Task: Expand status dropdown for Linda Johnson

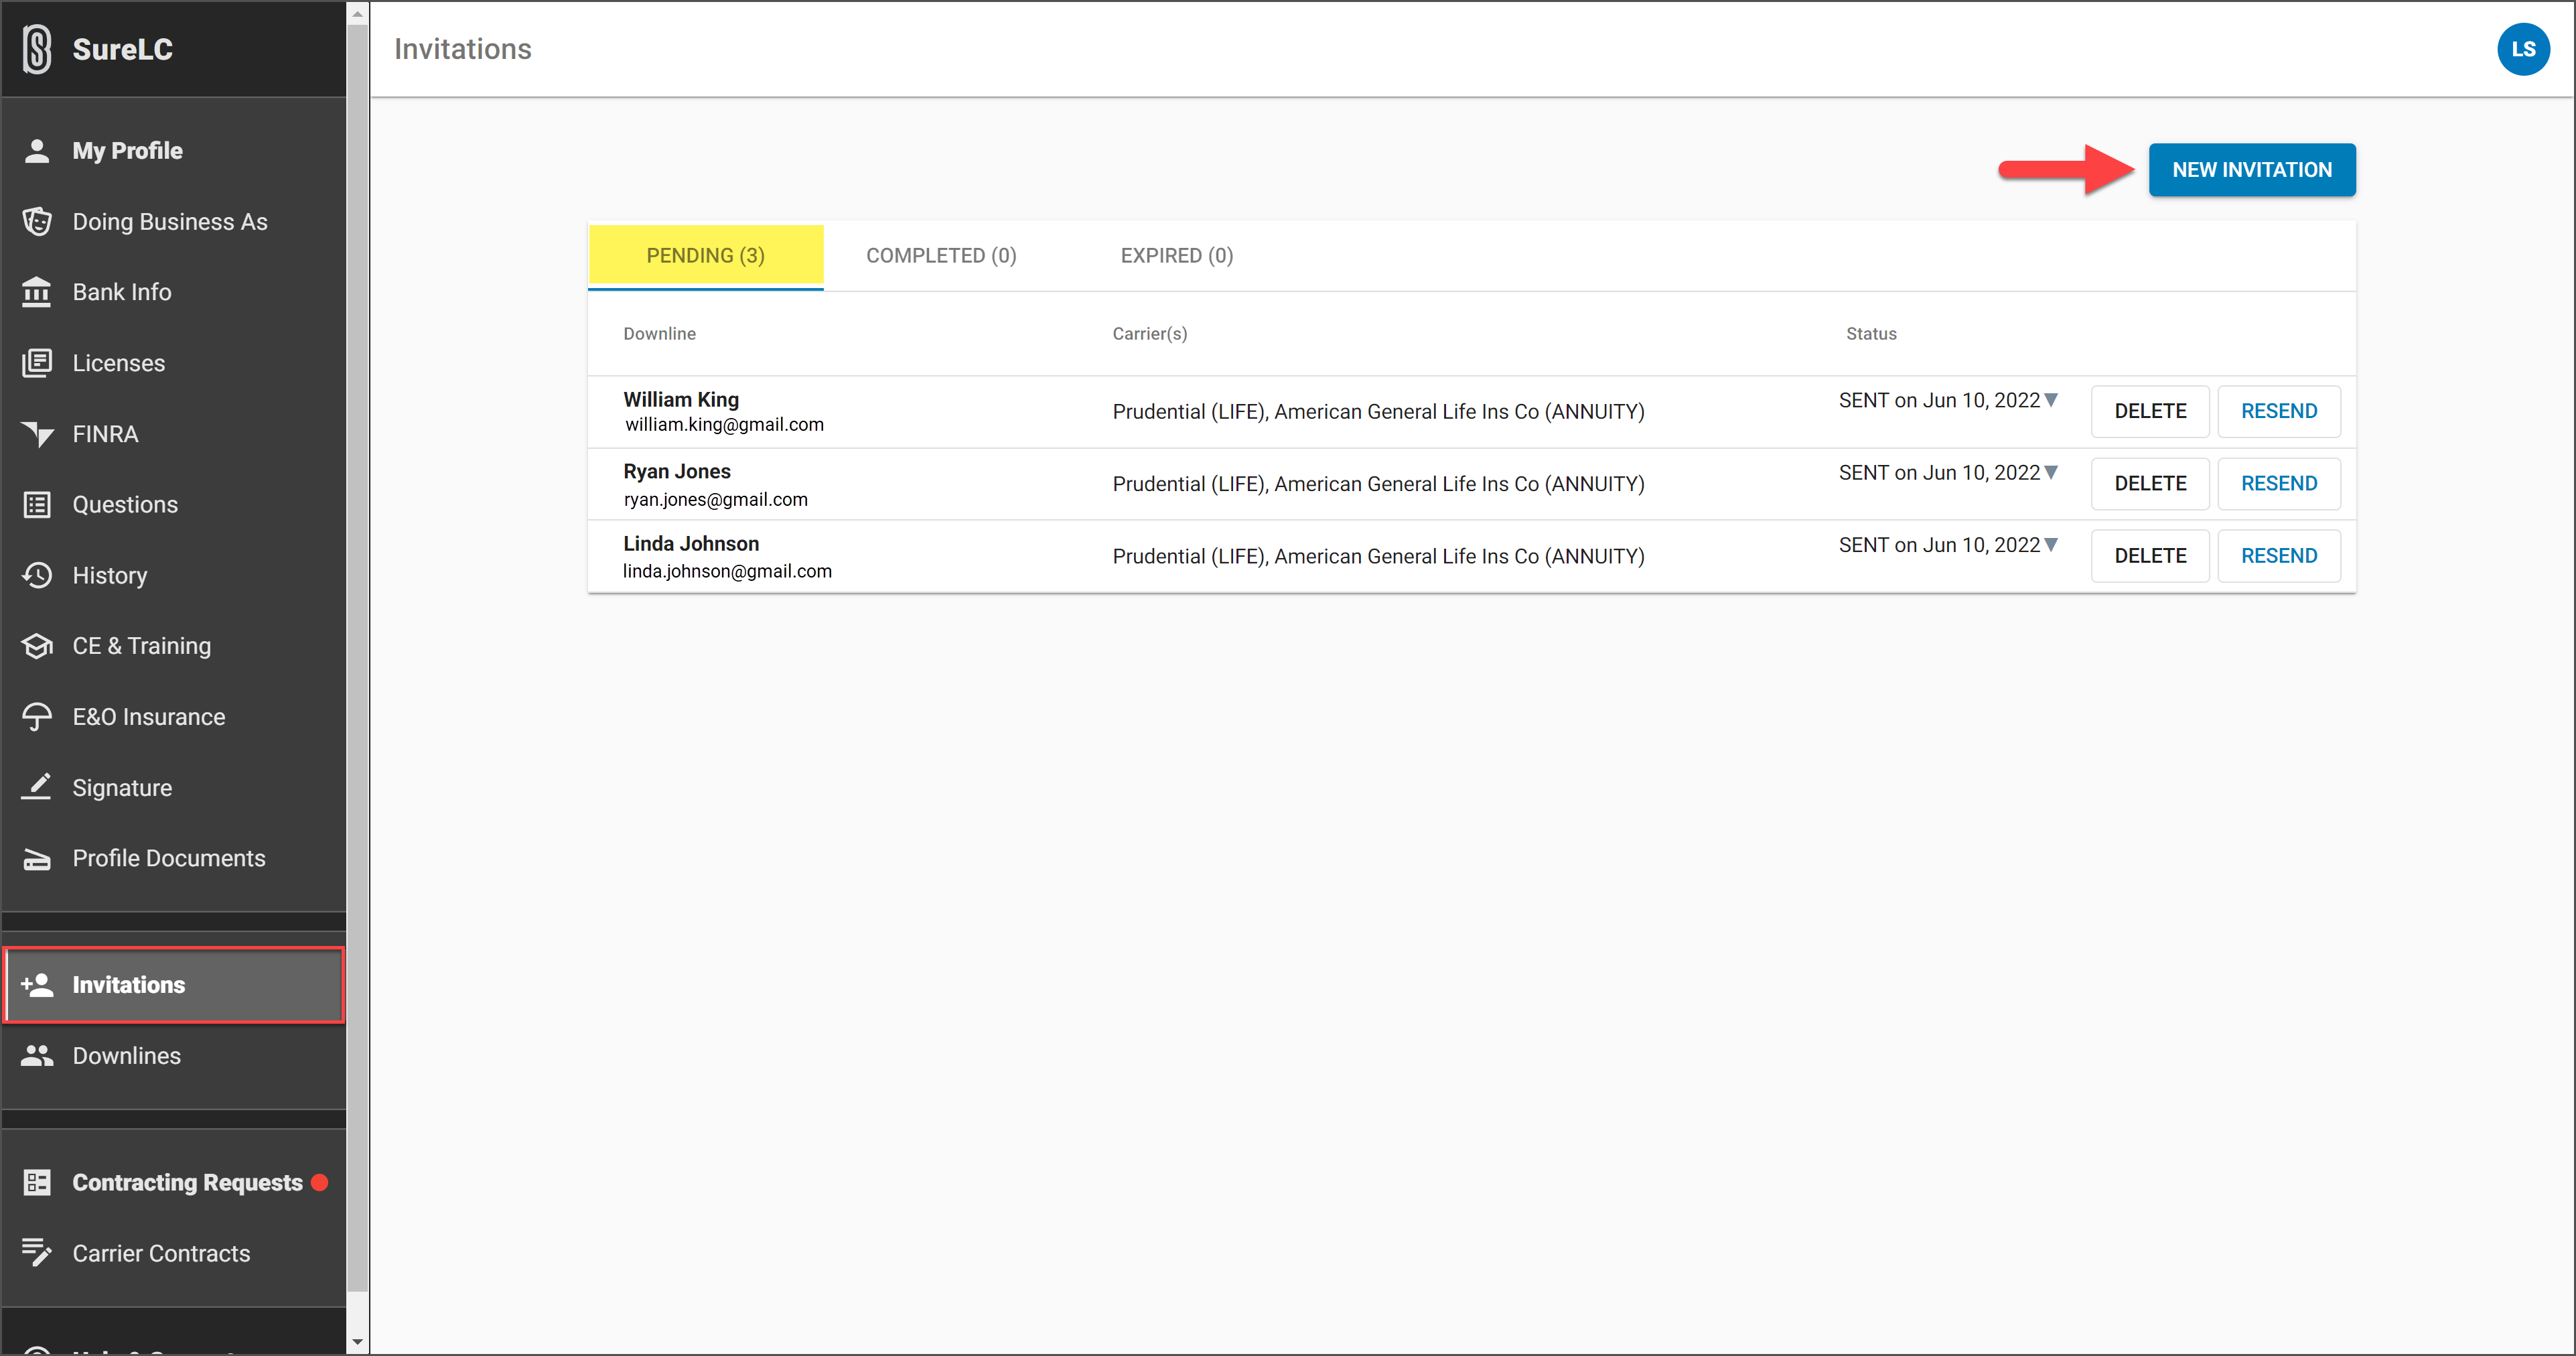Action: pos(2051,545)
